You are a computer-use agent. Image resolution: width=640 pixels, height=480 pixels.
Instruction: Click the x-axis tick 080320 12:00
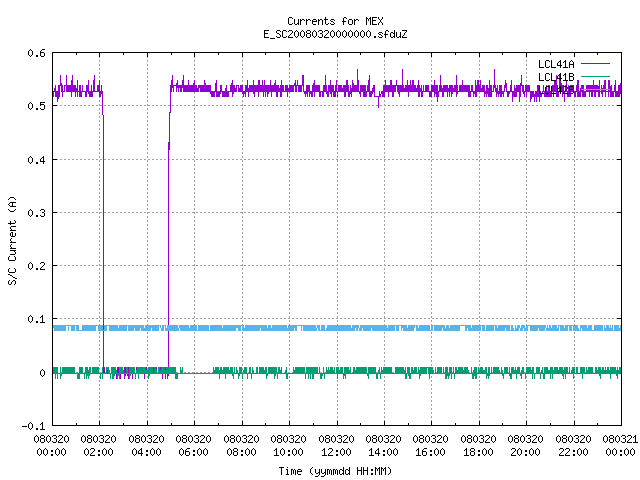[x=336, y=445]
